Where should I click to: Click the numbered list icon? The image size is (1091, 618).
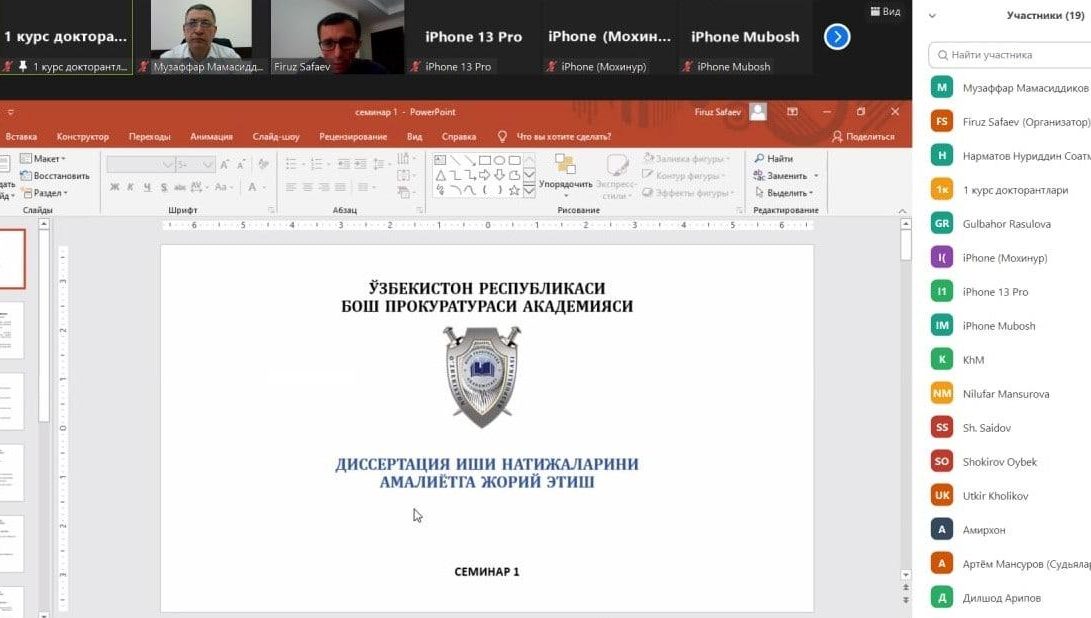[317, 164]
